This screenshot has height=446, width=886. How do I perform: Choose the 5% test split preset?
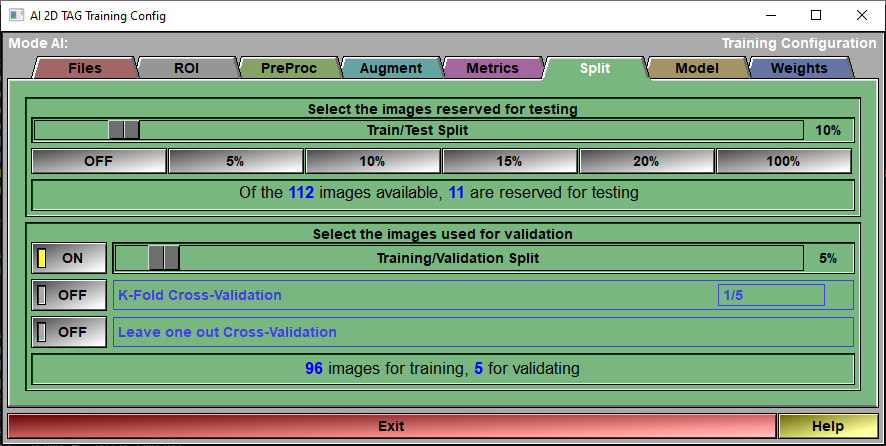click(x=235, y=161)
